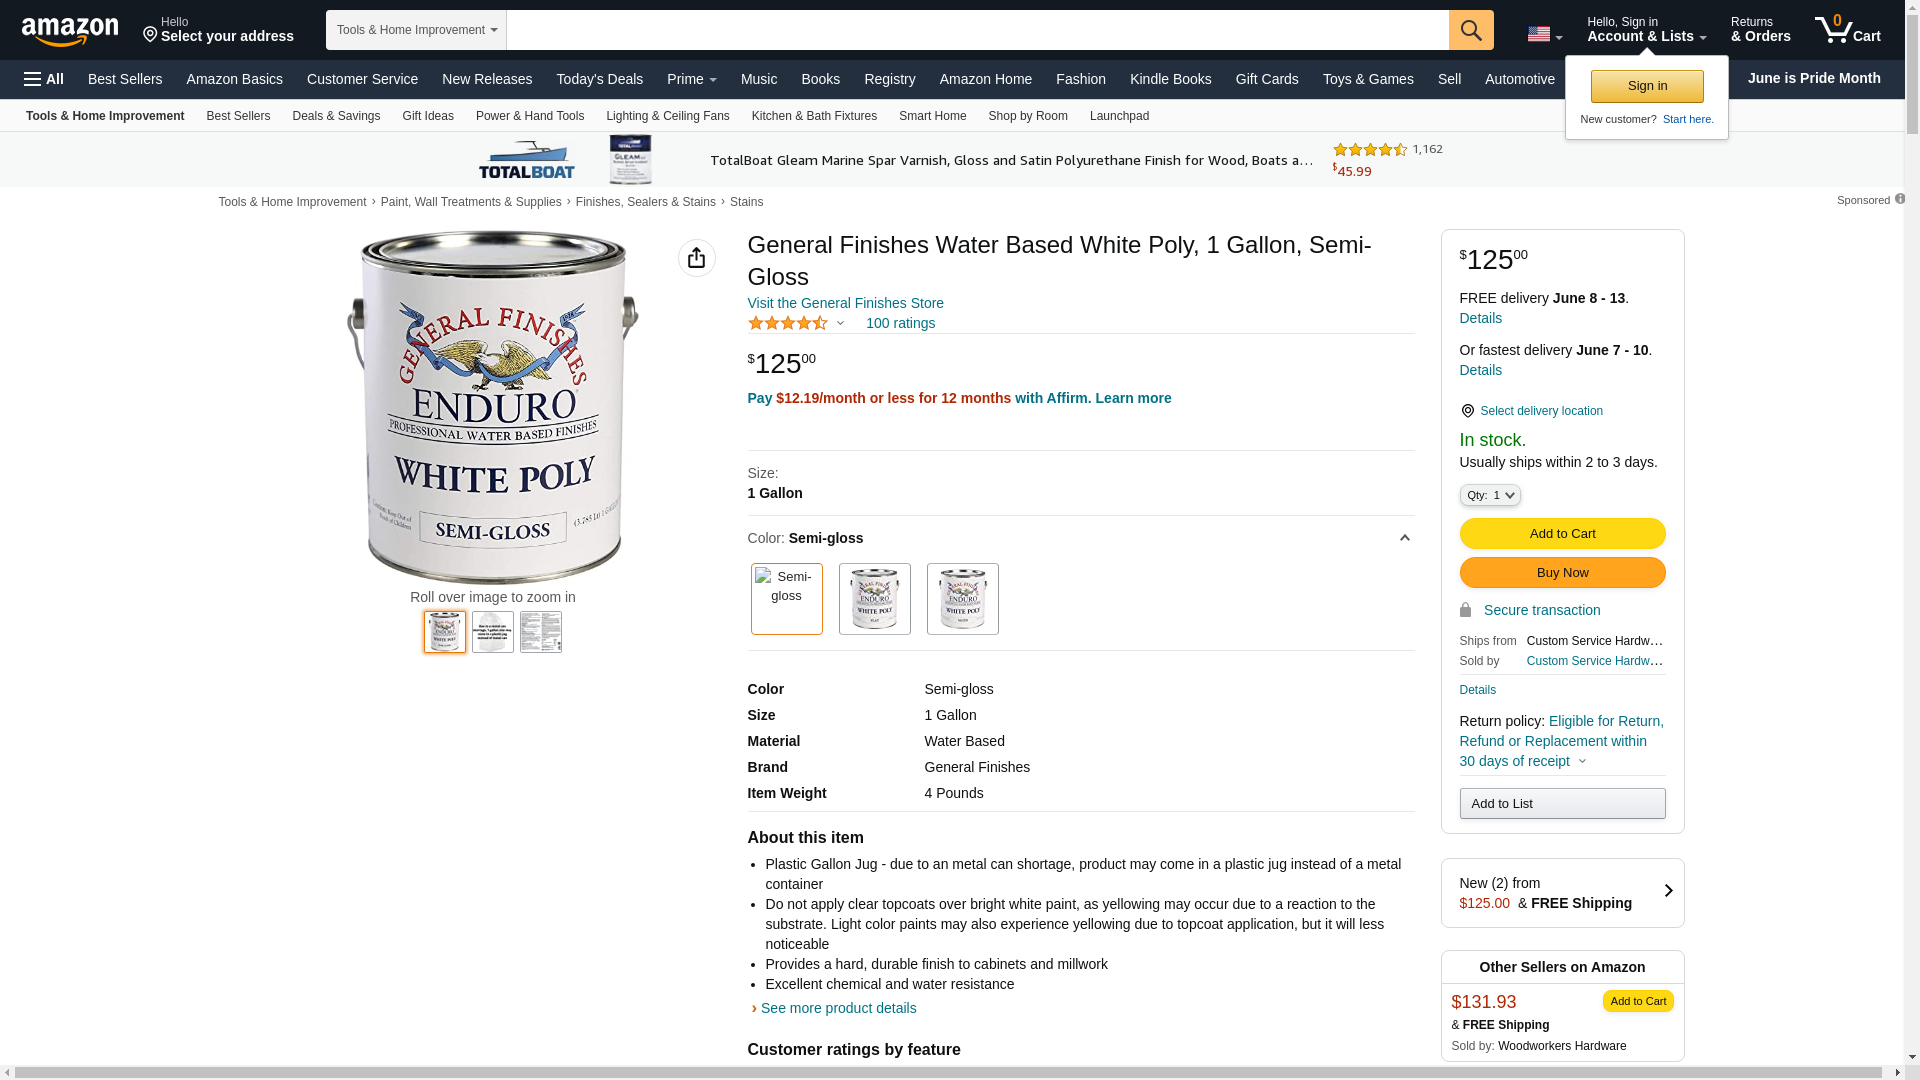Open Today's Deals in the nav bar
1920x1080 pixels.
pos(600,79)
